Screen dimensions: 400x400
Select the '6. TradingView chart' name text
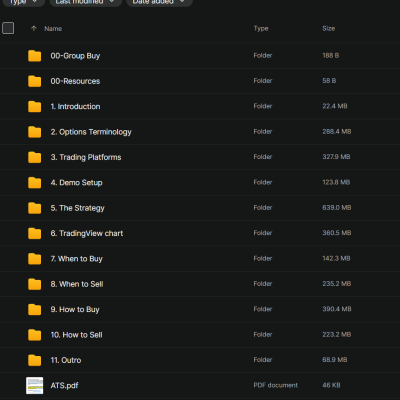tap(87, 234)
